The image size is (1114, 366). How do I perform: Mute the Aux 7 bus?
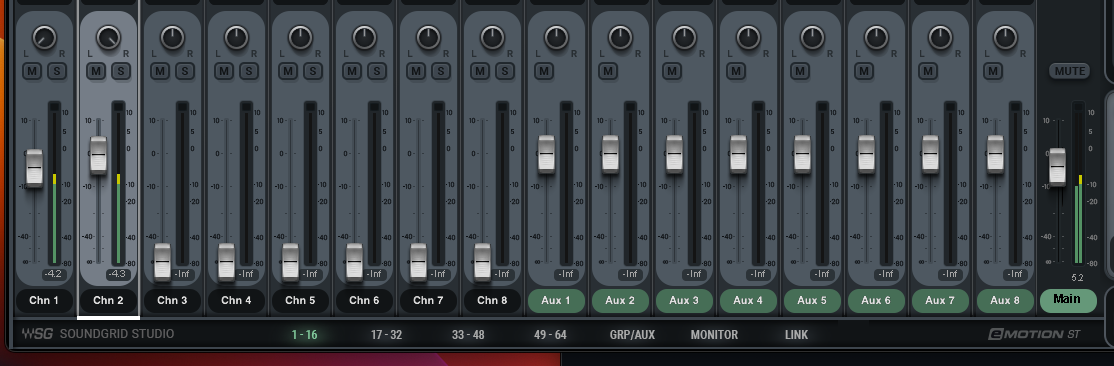click(927, 71)
